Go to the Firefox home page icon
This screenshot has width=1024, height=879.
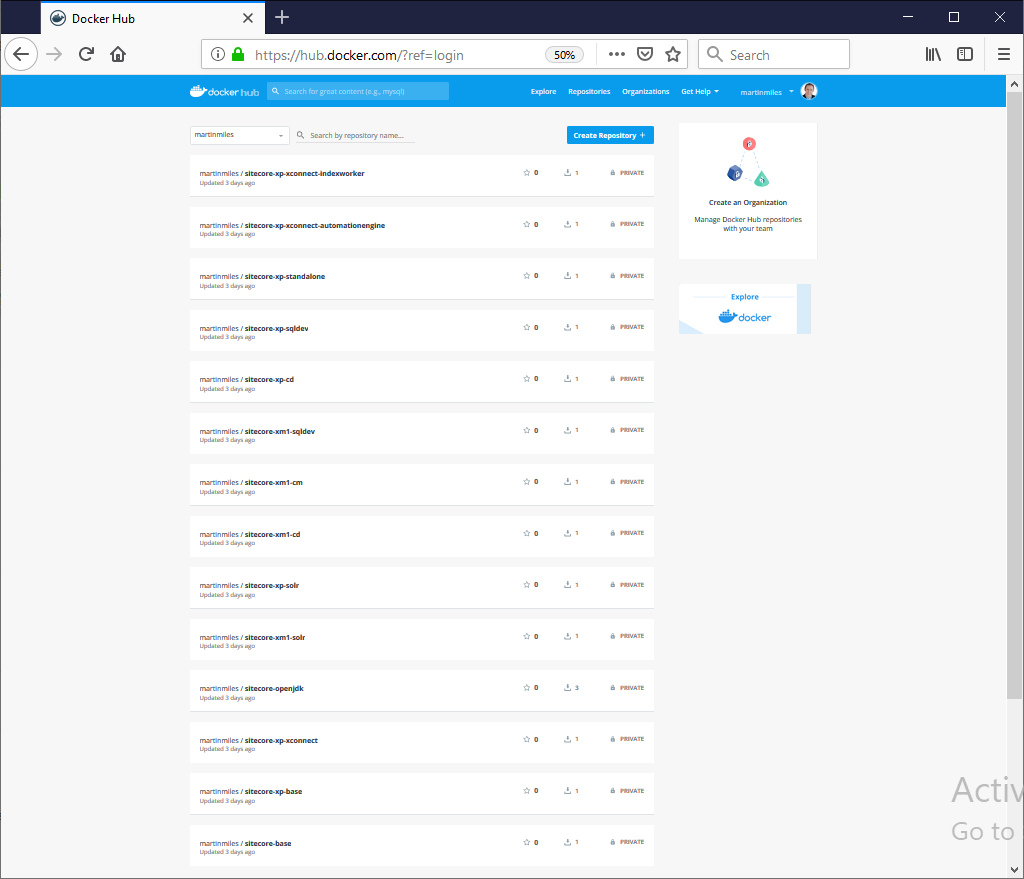[118, 55]
